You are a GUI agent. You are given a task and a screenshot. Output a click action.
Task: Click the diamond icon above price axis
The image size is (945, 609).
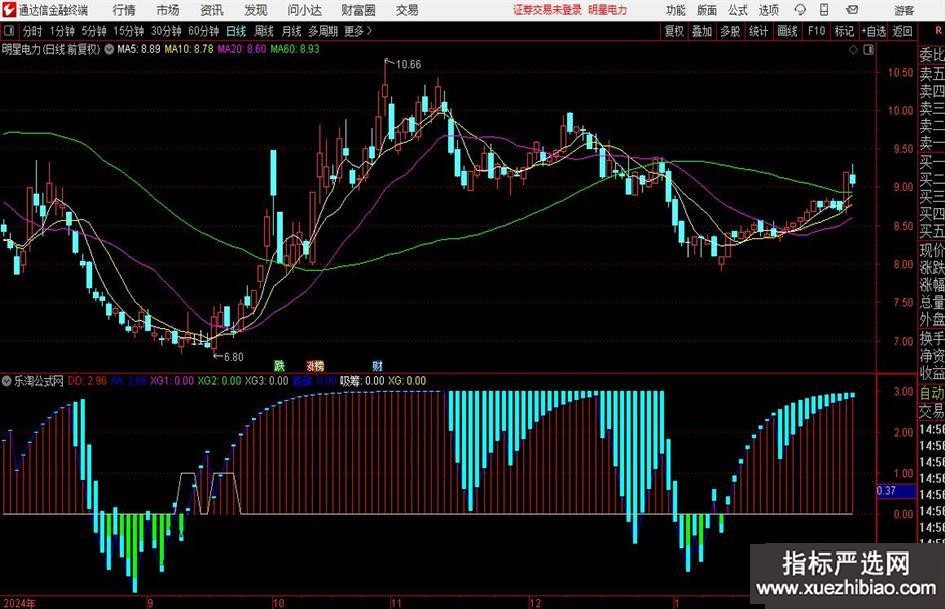[x=853, y=49]
